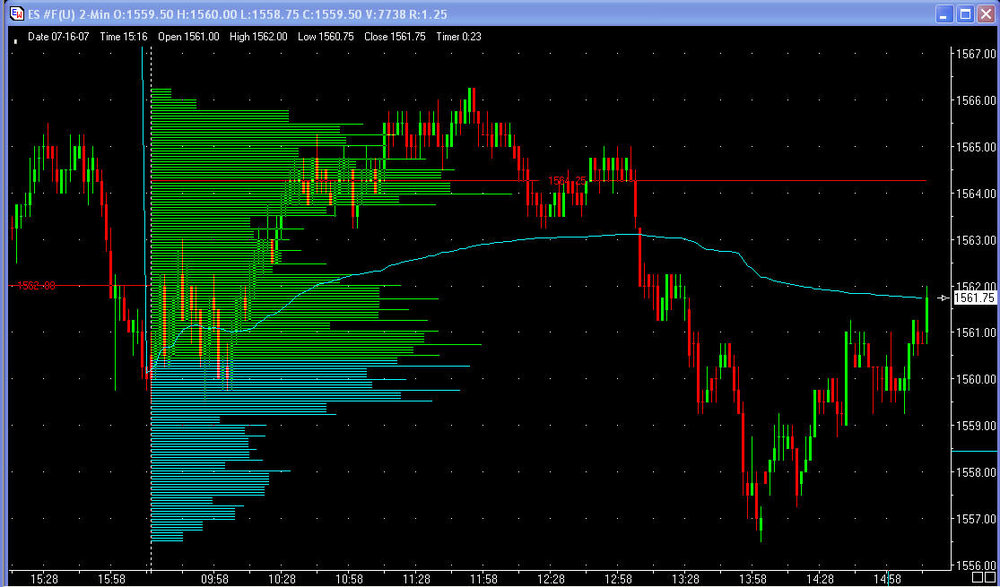Click the 1563.00 price axis label
The height and width of the screenshot is (587, 1000).
(x=974, y=241)
